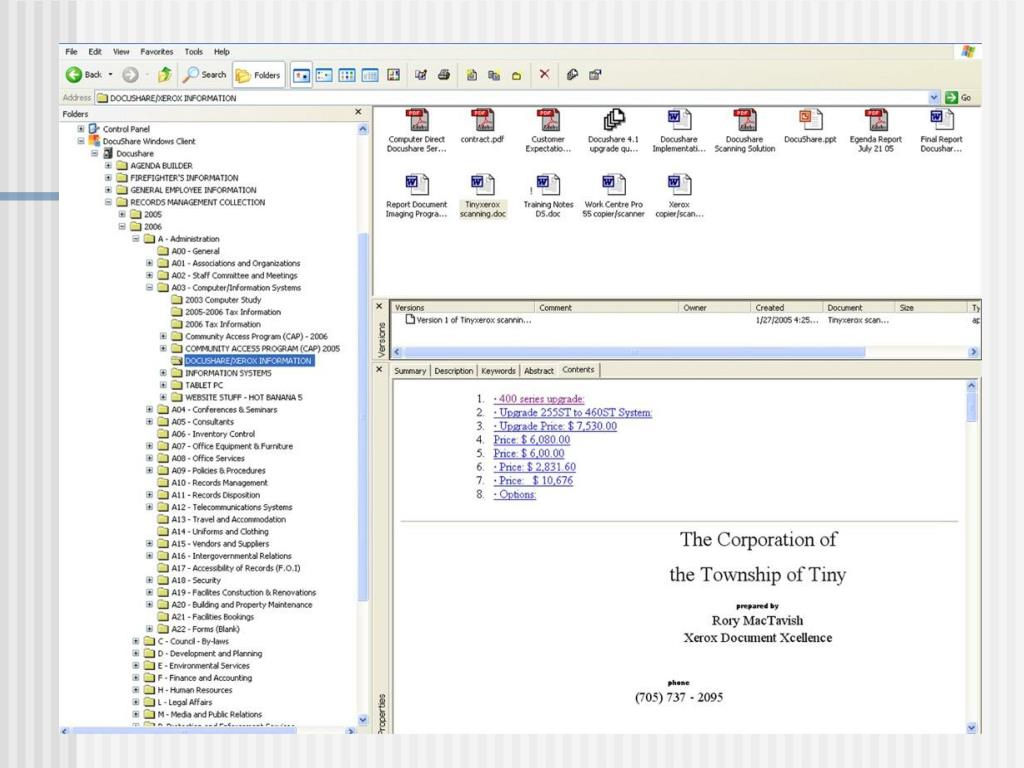Sort versions by Created column header
The image size is (1024, 768).
[786, 308]
